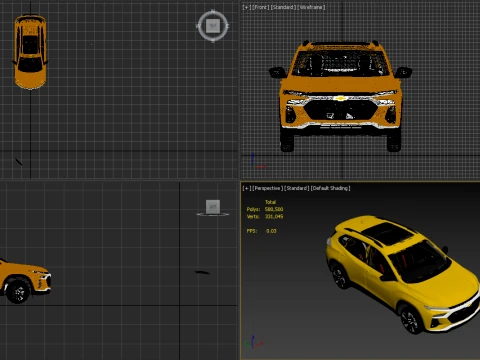Click the Top face of the ViewCube
This screenshot has width=480, height=360.
(213, 26)
